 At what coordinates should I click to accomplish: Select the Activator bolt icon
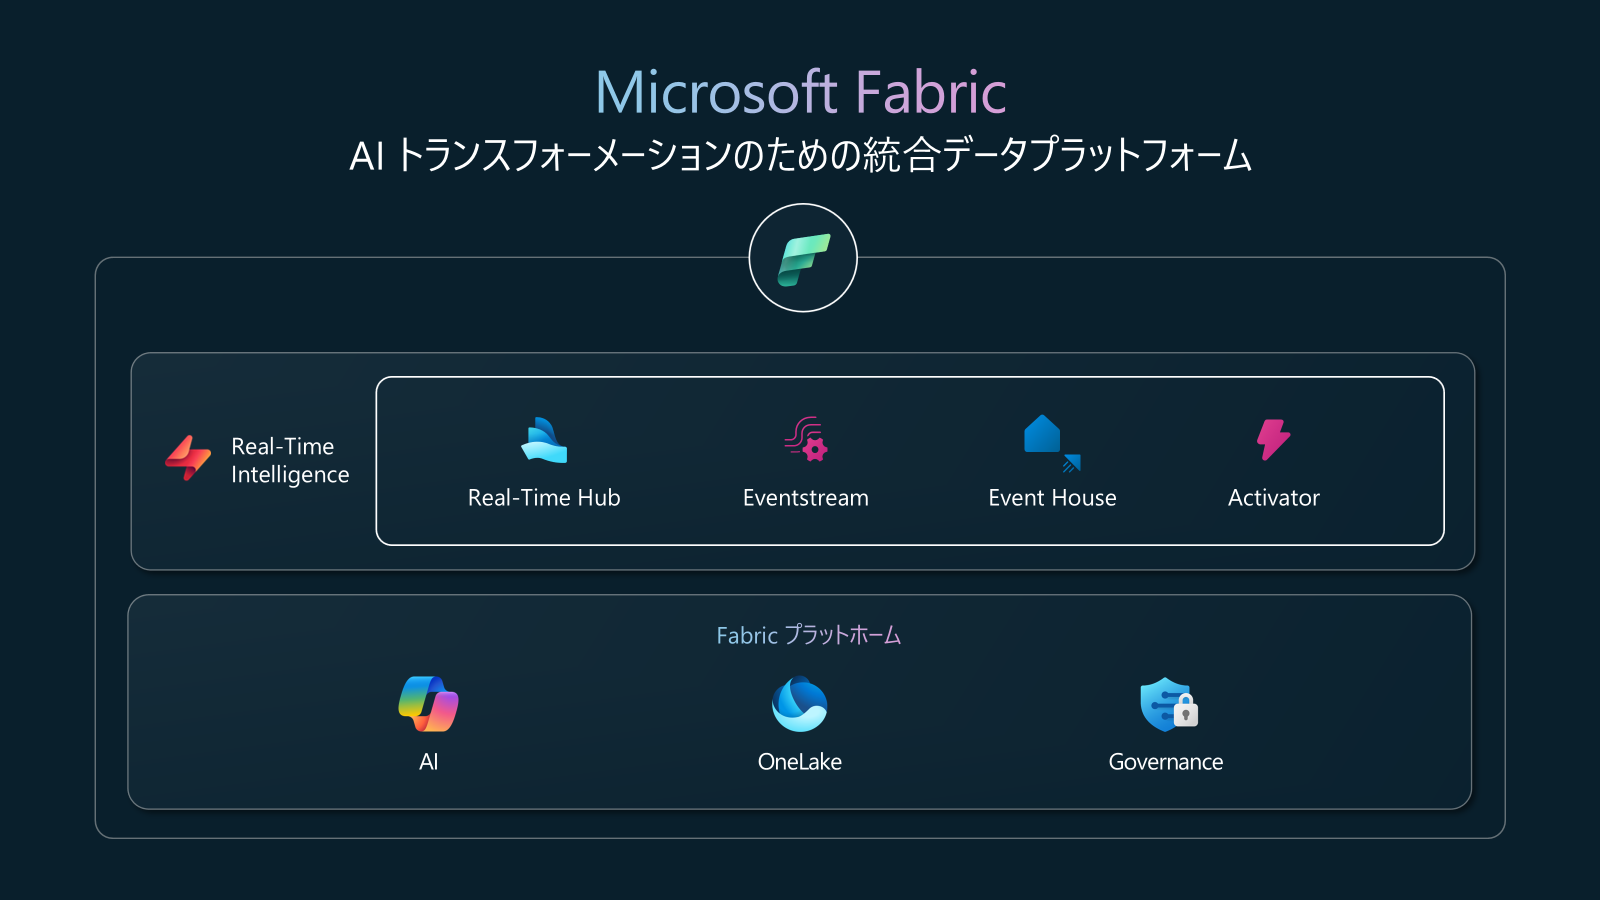point(1273,439)
